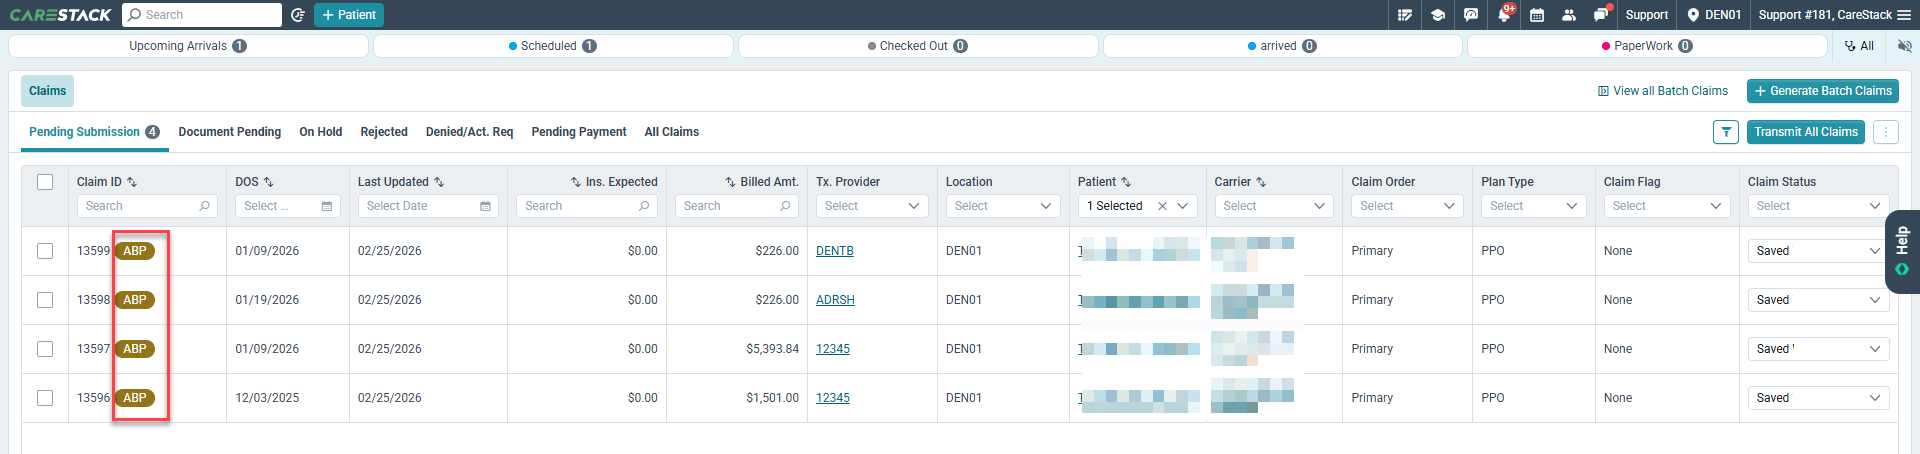1920x454 pixels.
Task: Check the box for claim 13599
Action: click(x=45, y=251)
